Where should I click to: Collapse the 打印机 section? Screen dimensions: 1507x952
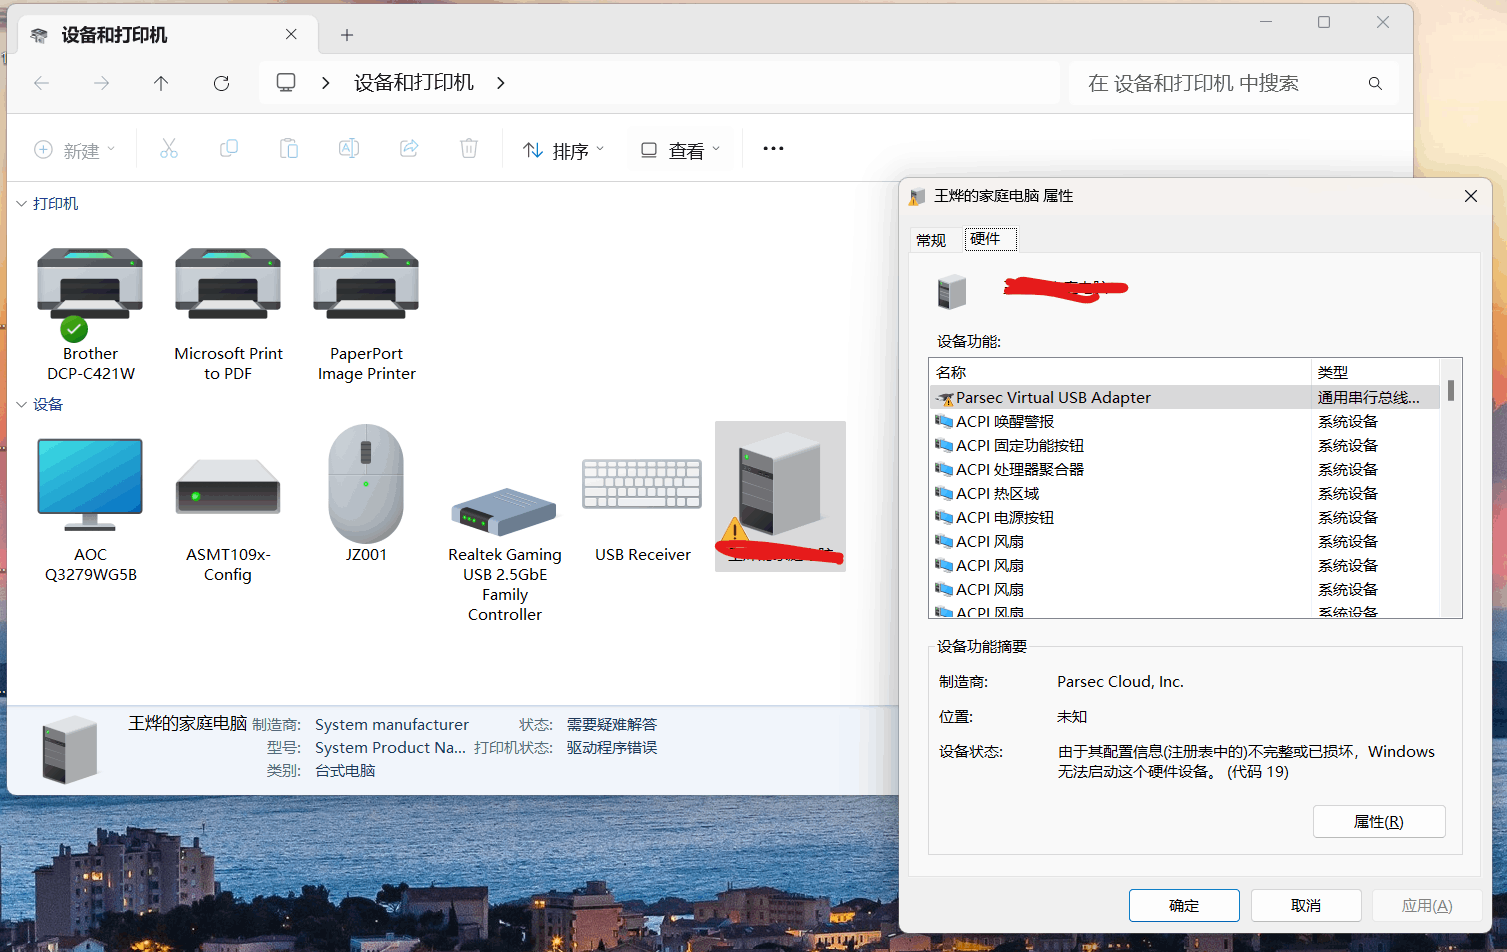tap(21, 203)
